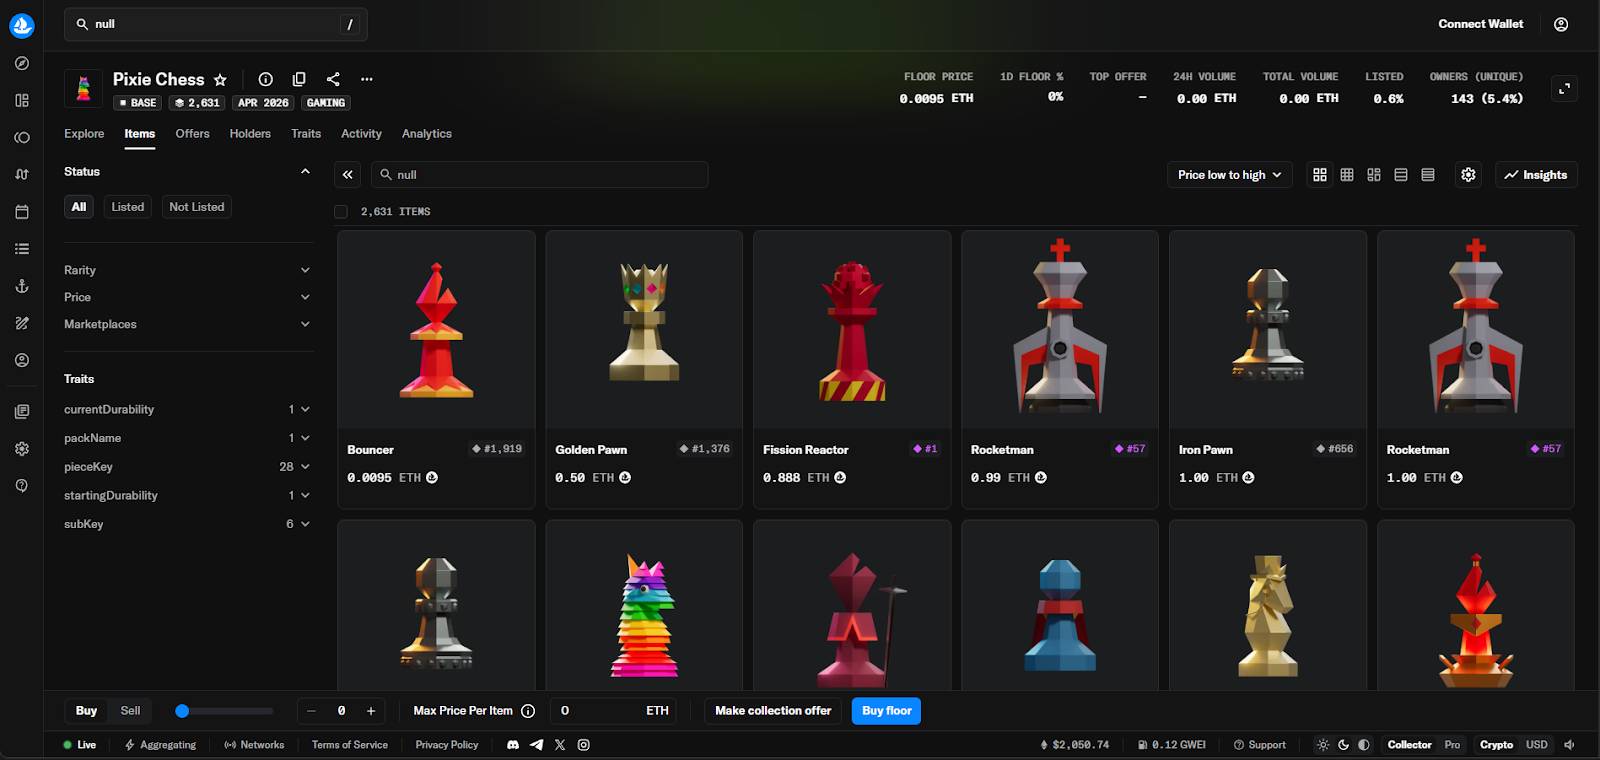Collapse the filter sidebar with double-chevron
This screenshot has height=760, width=1600.
(x=348, y=175)
